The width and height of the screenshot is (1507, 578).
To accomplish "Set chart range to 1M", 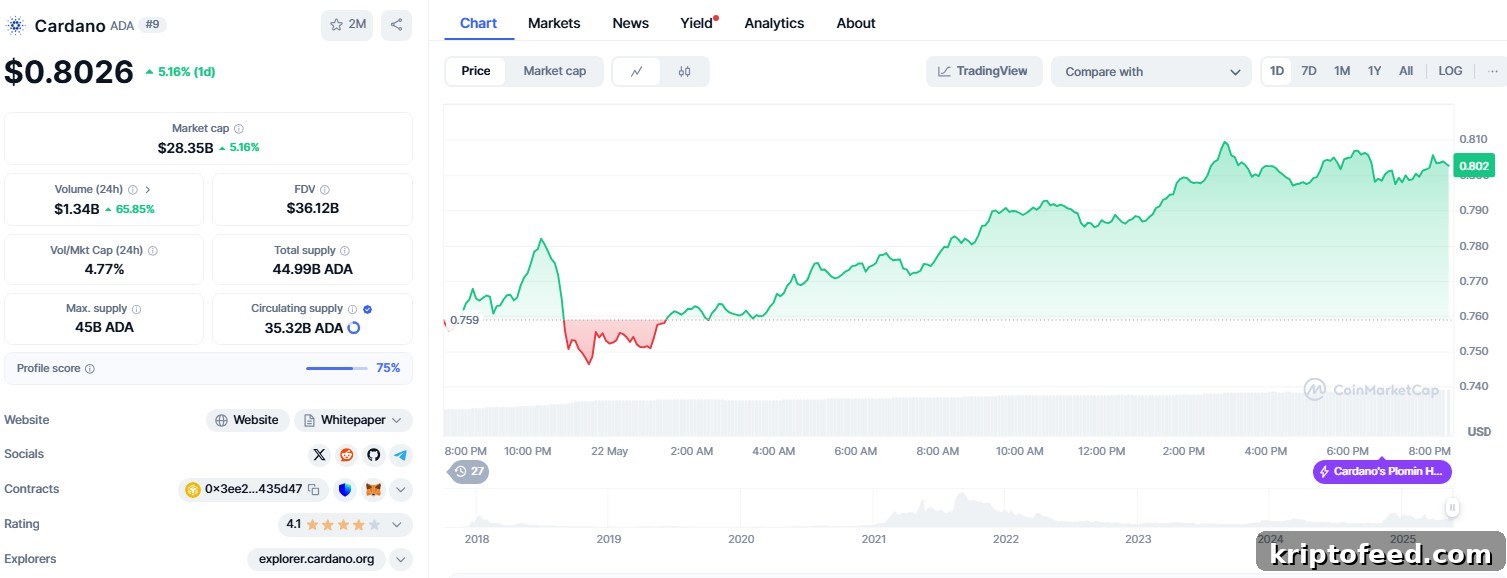I will pyautogui.click(x=1342, y=71).
